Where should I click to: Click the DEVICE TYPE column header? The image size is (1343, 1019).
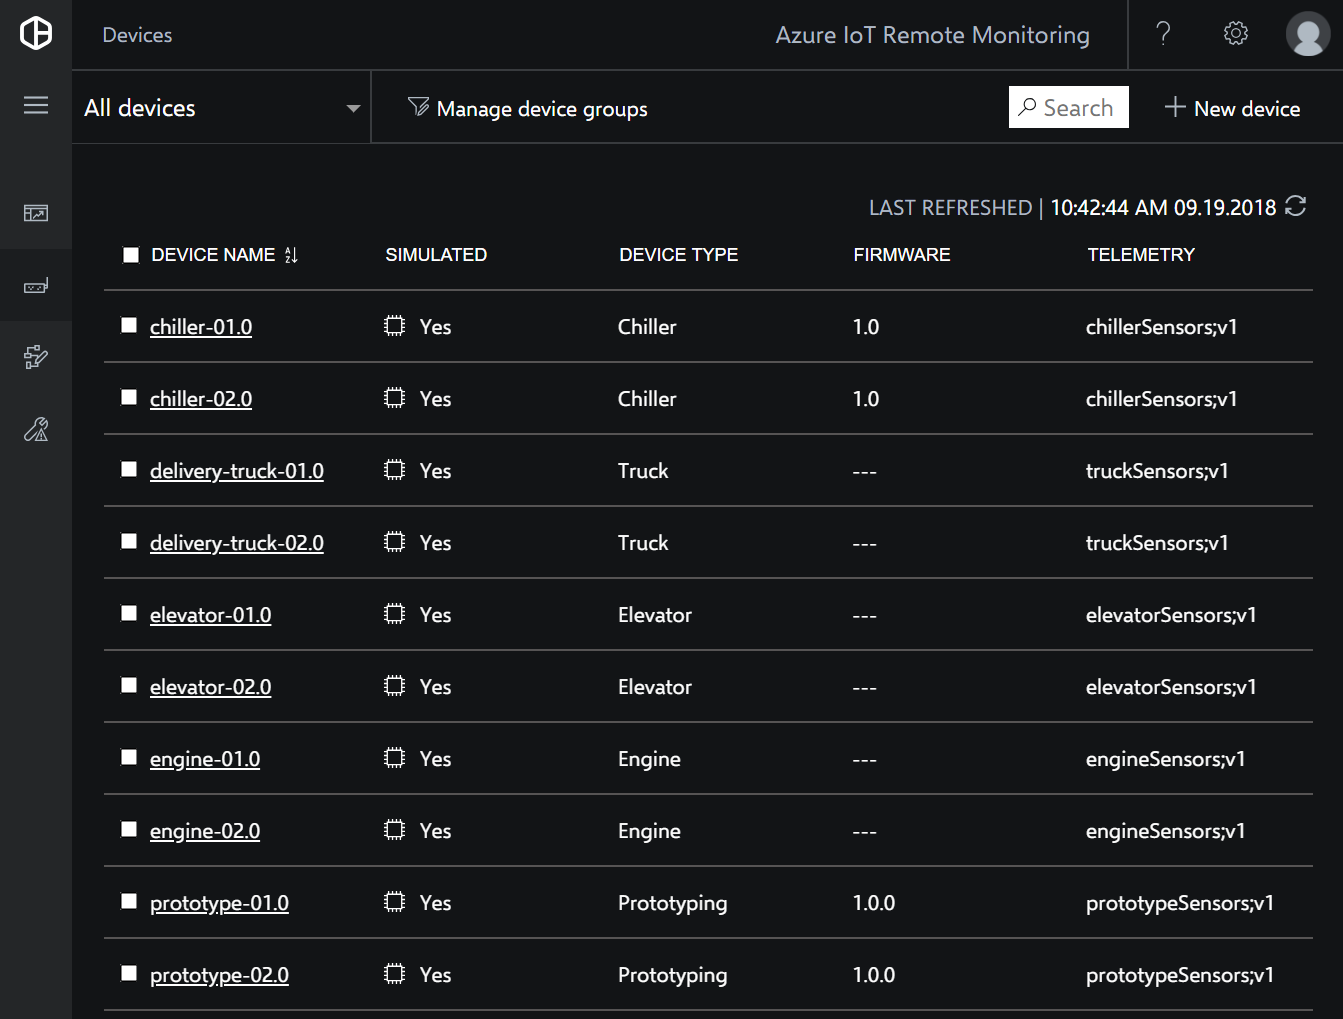pos(678,255)
